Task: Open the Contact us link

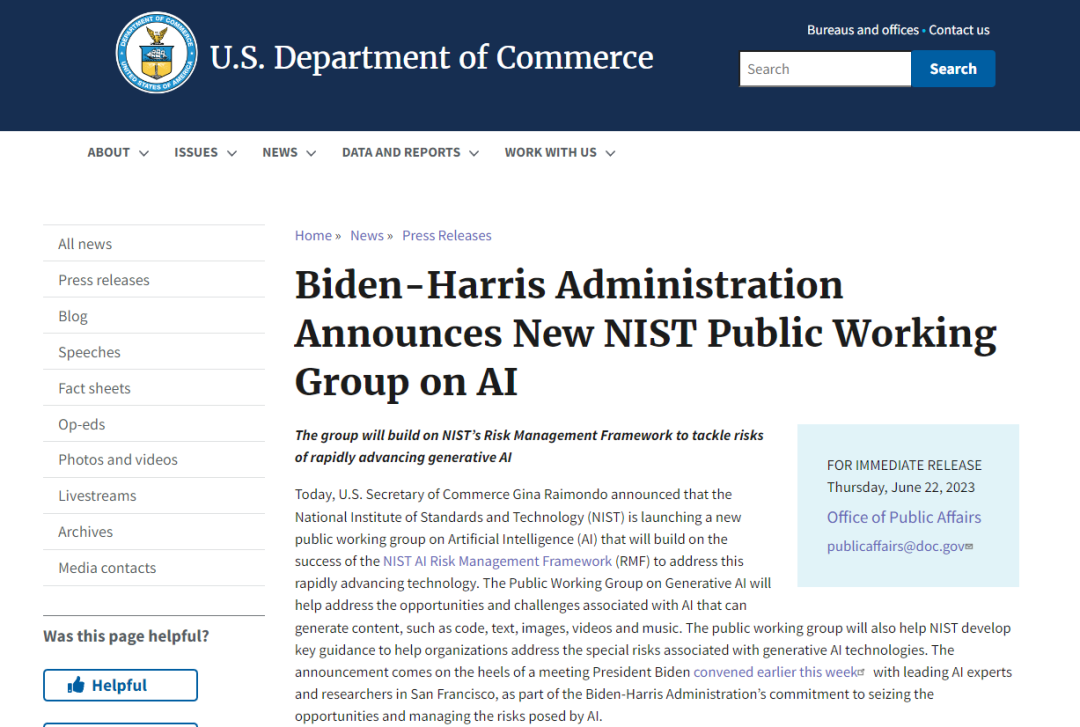Action: pyautogui.click(x=959, y=30)
